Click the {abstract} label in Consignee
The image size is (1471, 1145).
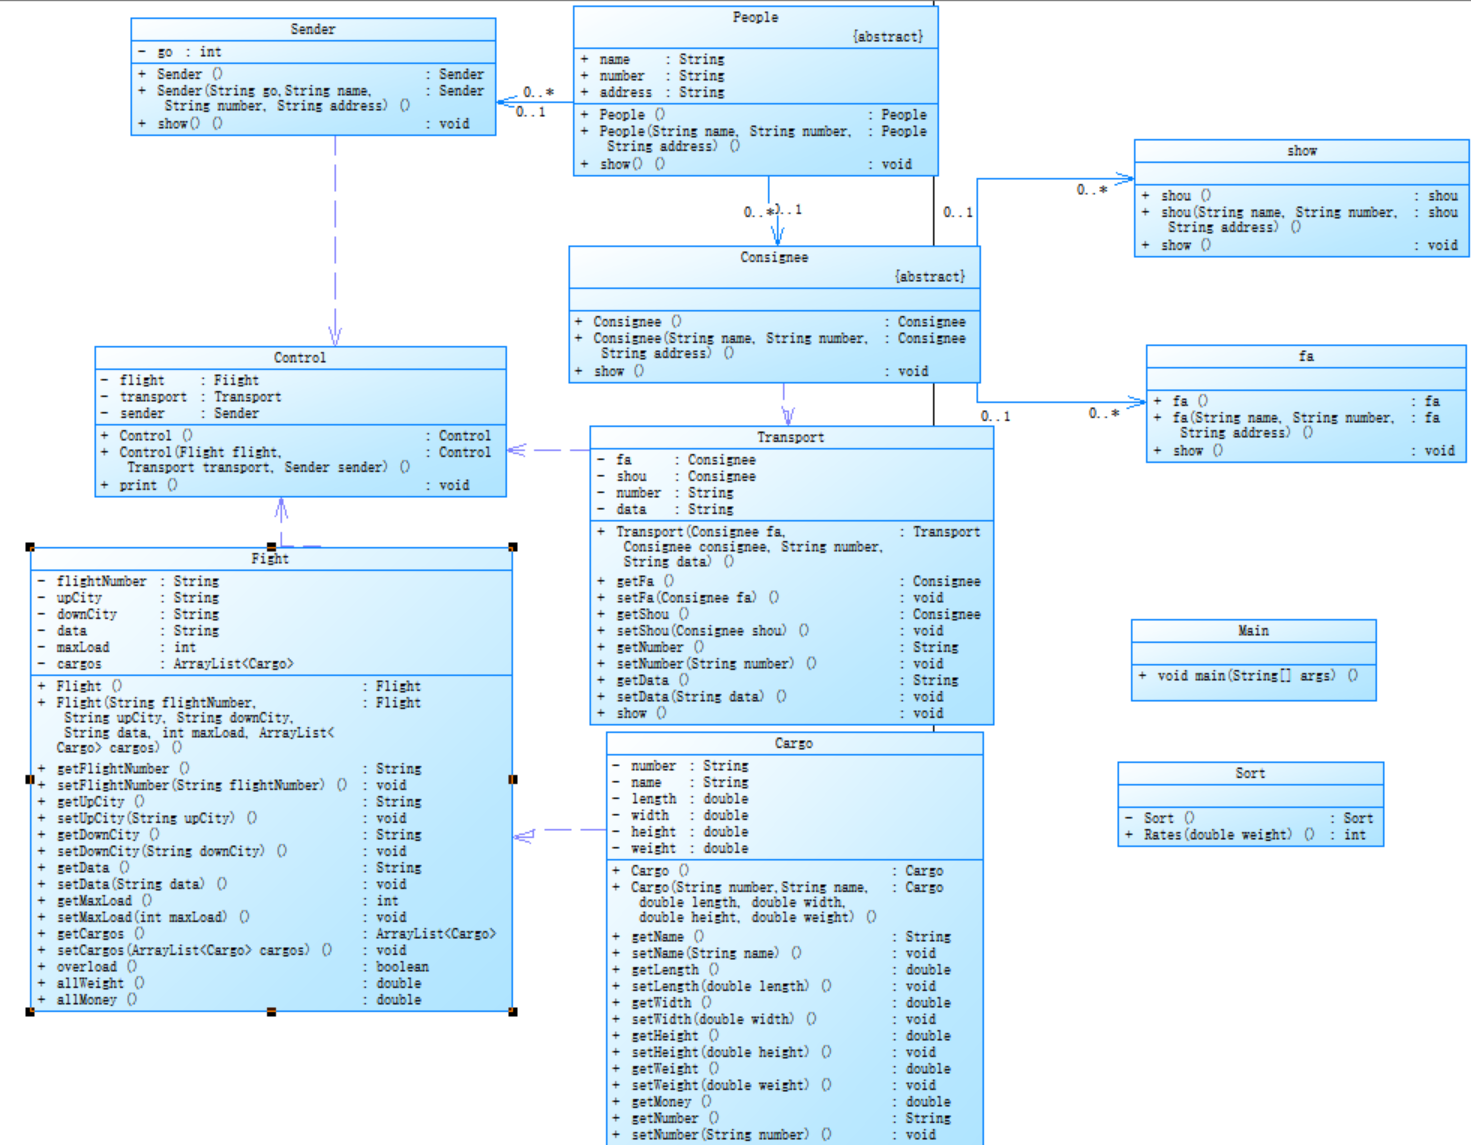click(x=930, y=276)
